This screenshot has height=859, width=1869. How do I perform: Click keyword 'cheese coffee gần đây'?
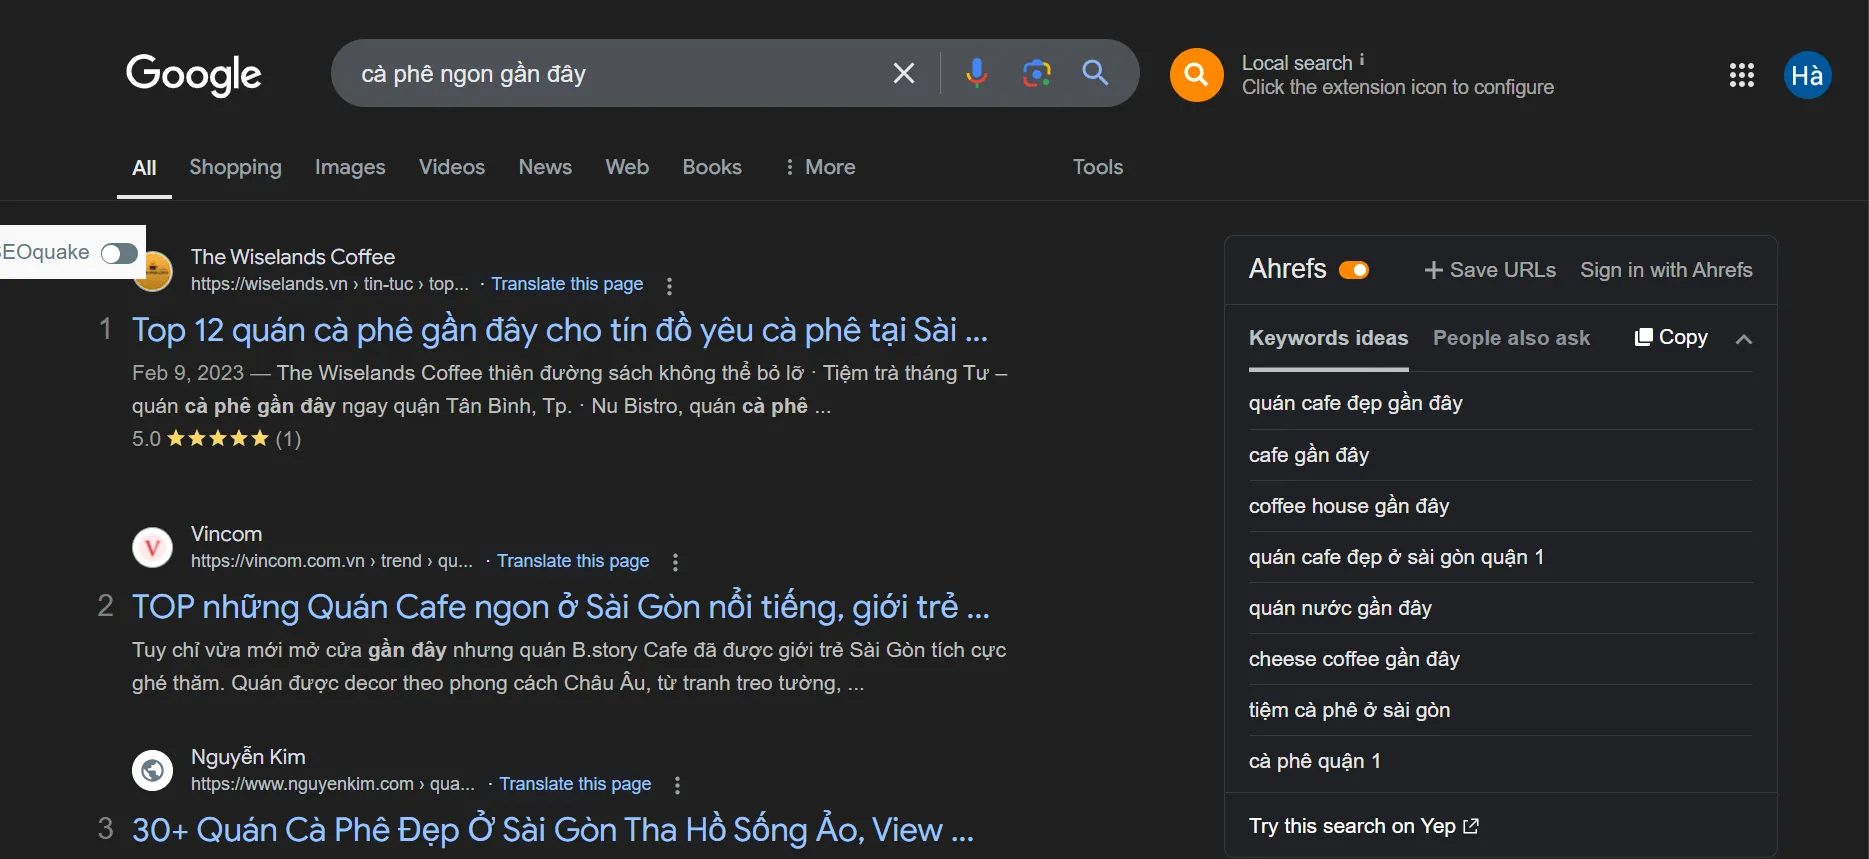click(x=1354, y=659)
